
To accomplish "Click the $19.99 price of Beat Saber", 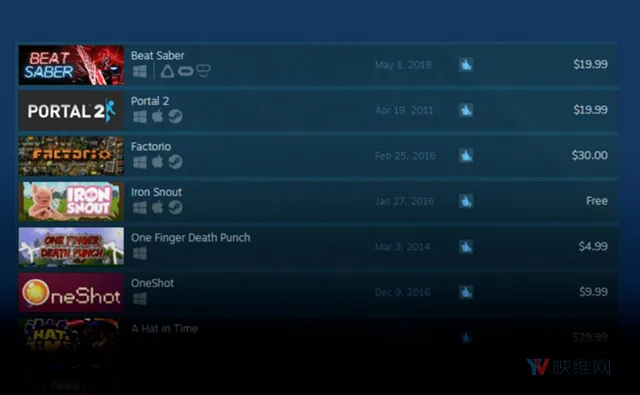I will [x=590, y=64].
